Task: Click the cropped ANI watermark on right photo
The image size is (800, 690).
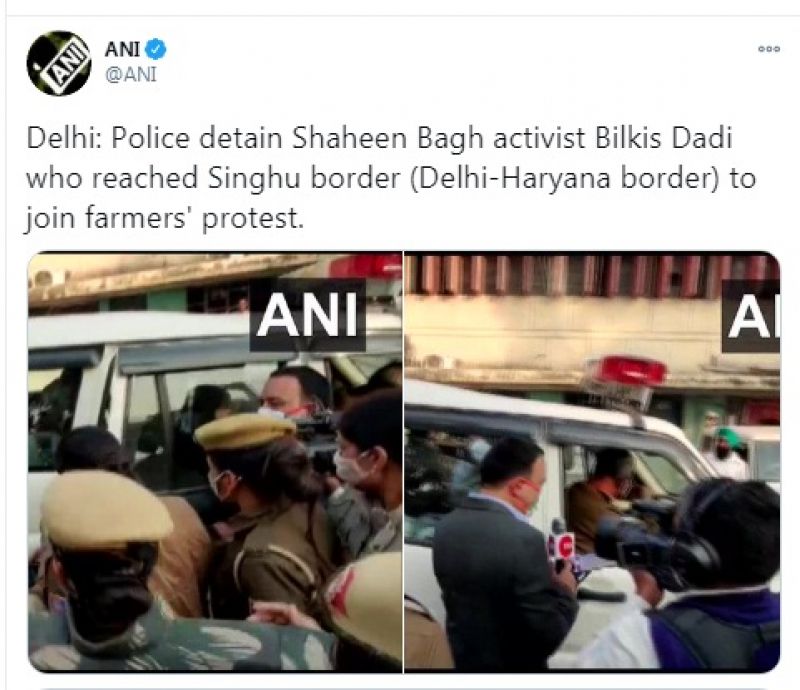Action: point(751,316)
